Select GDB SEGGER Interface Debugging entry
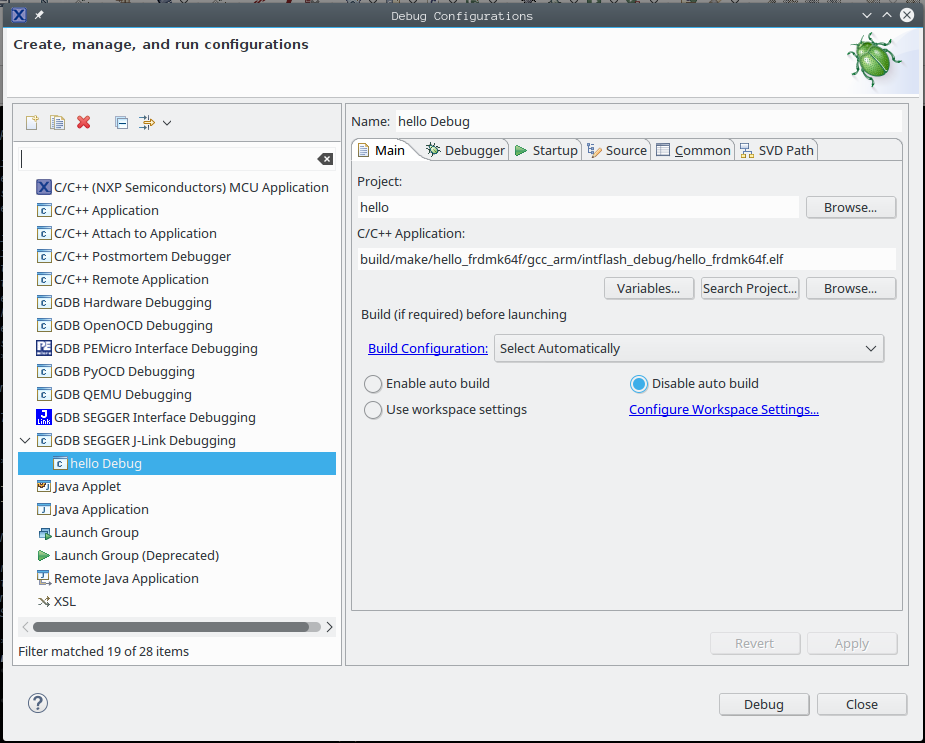The width and height of the screenshot is (925, 743). 154,417
